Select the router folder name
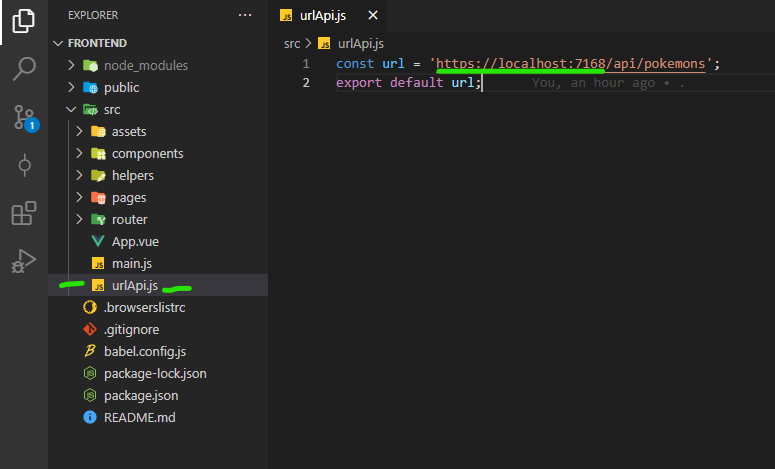Screen dimensions: 775x469 pyautogui.click(x=129, y=219)
